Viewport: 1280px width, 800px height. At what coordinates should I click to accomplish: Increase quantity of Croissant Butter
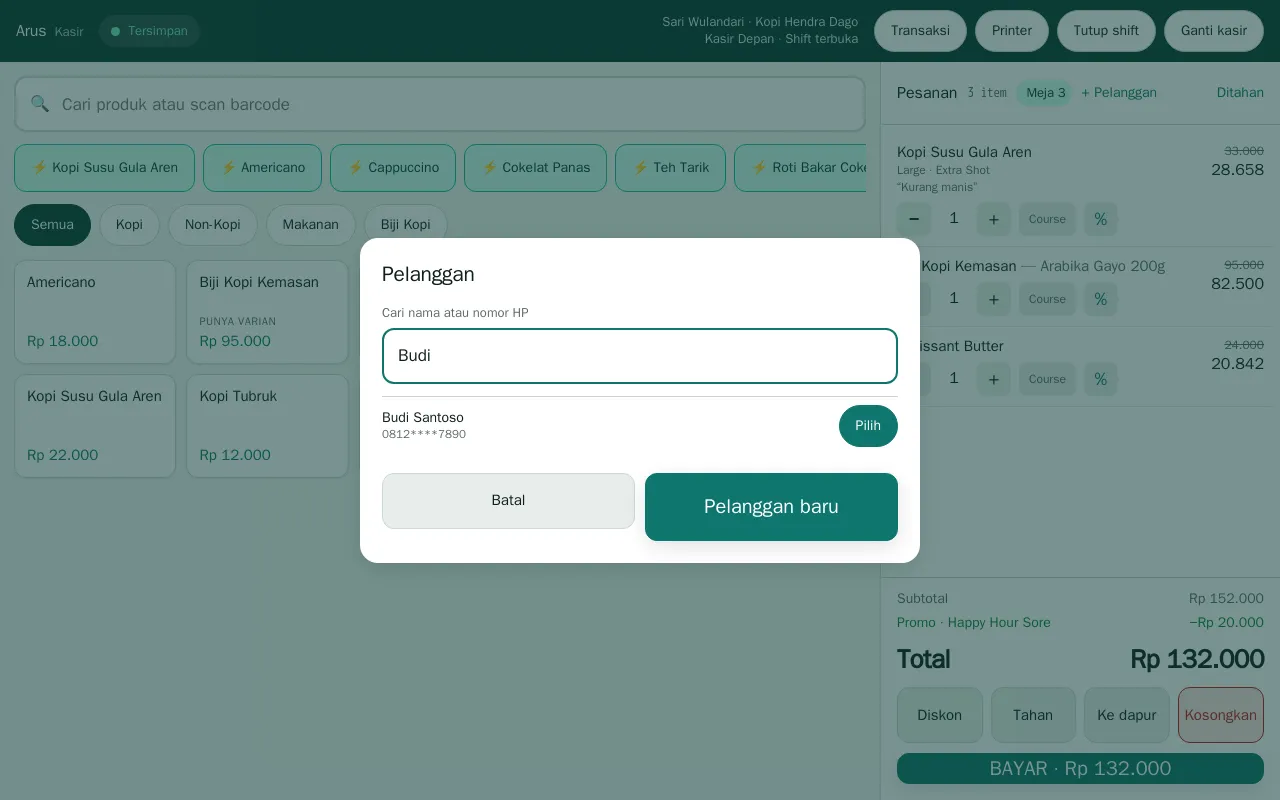[x=994, y=379]
